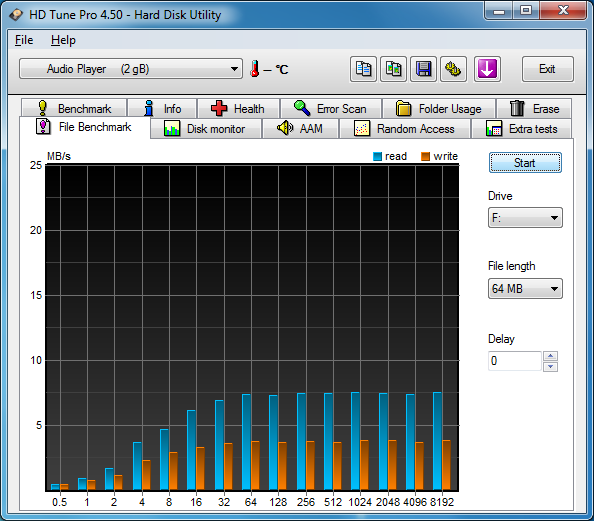Viewport: 594px width, 521px height.
Task: Open the Health tab with red cross
Action: coord(238,109)
